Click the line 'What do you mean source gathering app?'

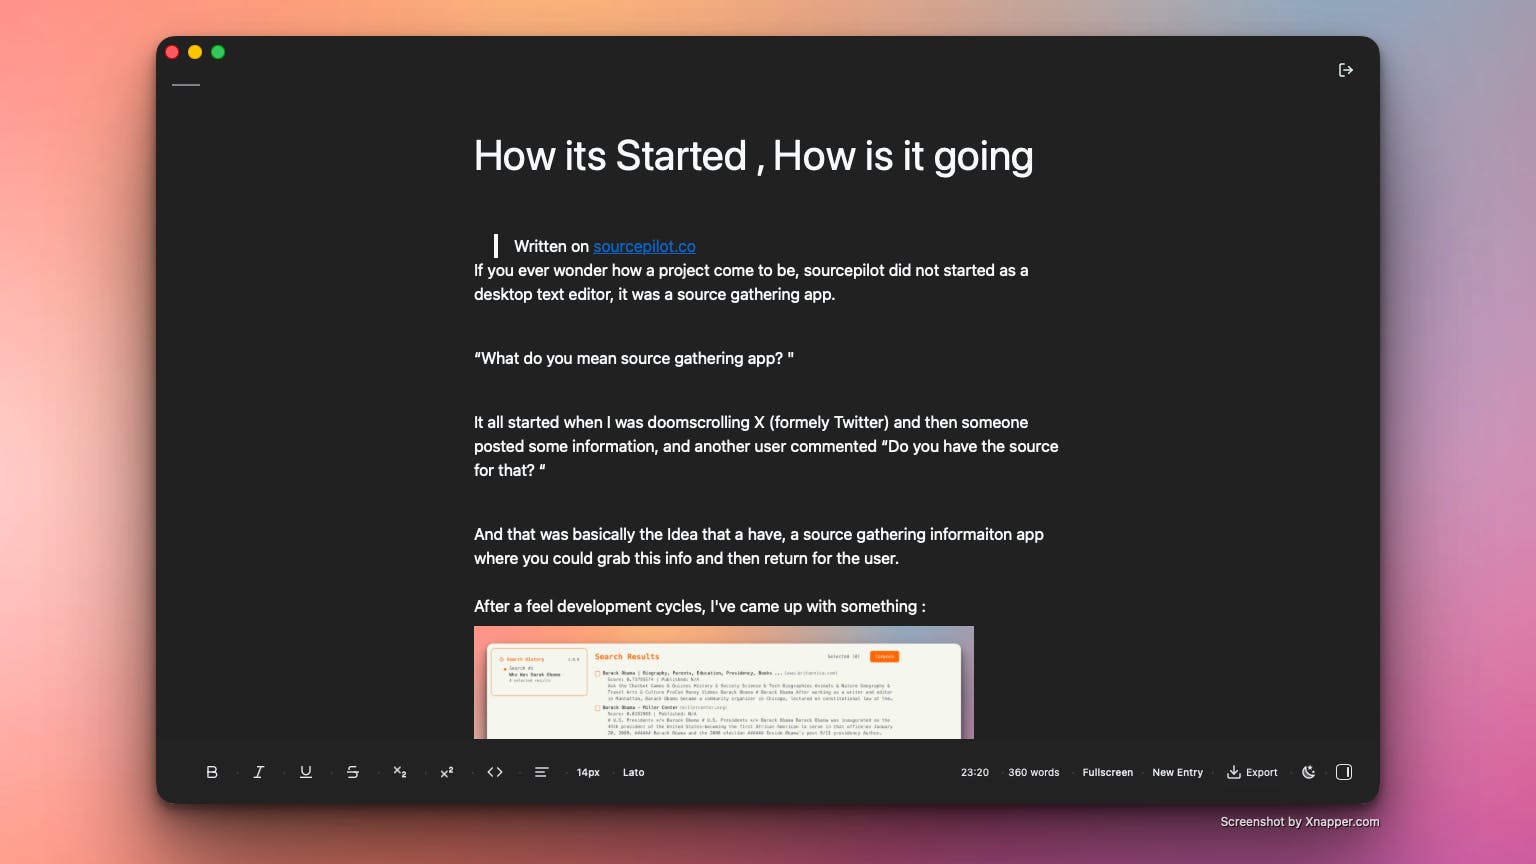pyautogui.click(x=634, y=358)
